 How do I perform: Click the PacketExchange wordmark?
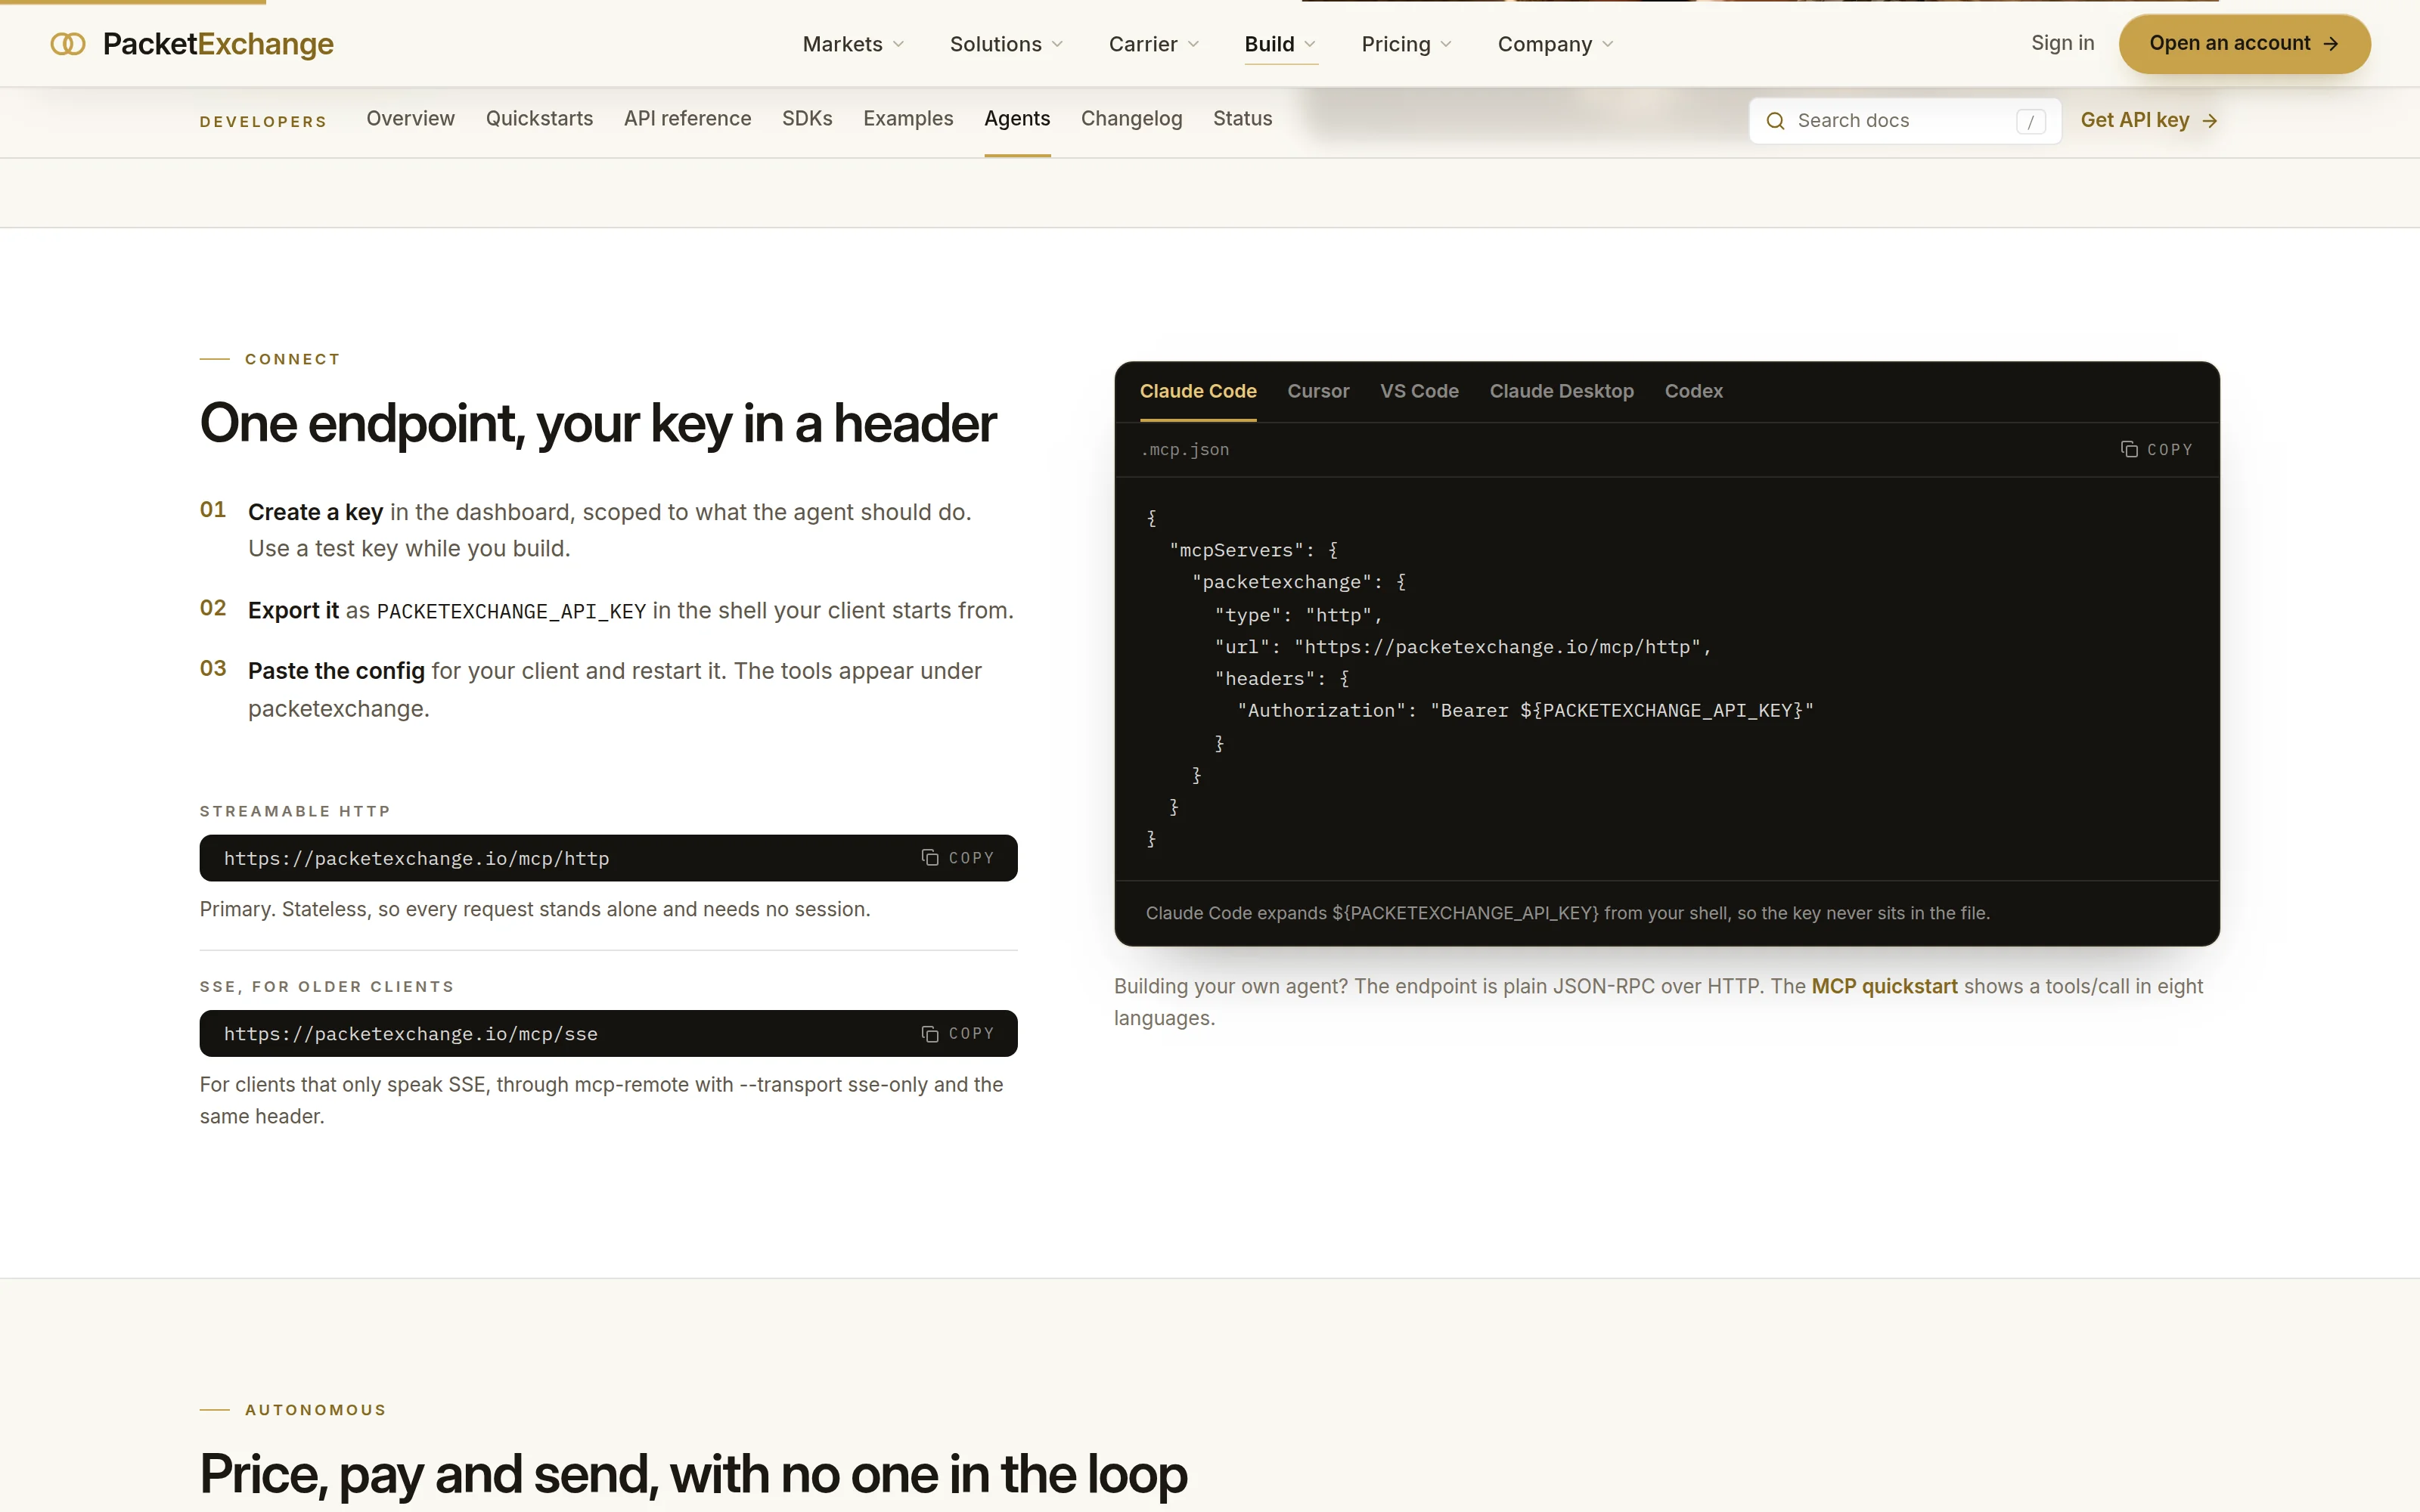(218, 44)
